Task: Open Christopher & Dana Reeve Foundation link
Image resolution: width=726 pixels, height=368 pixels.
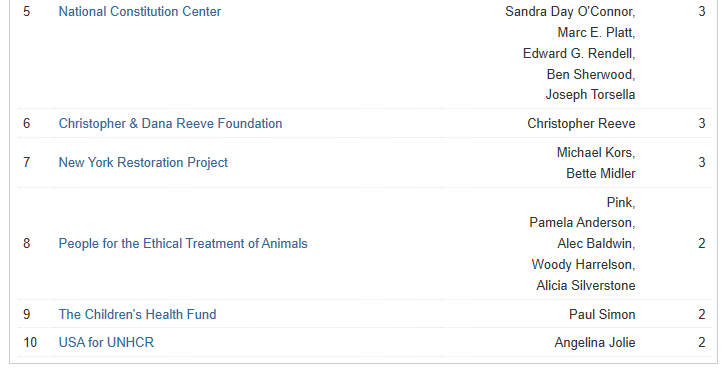Action: (170, 124)
